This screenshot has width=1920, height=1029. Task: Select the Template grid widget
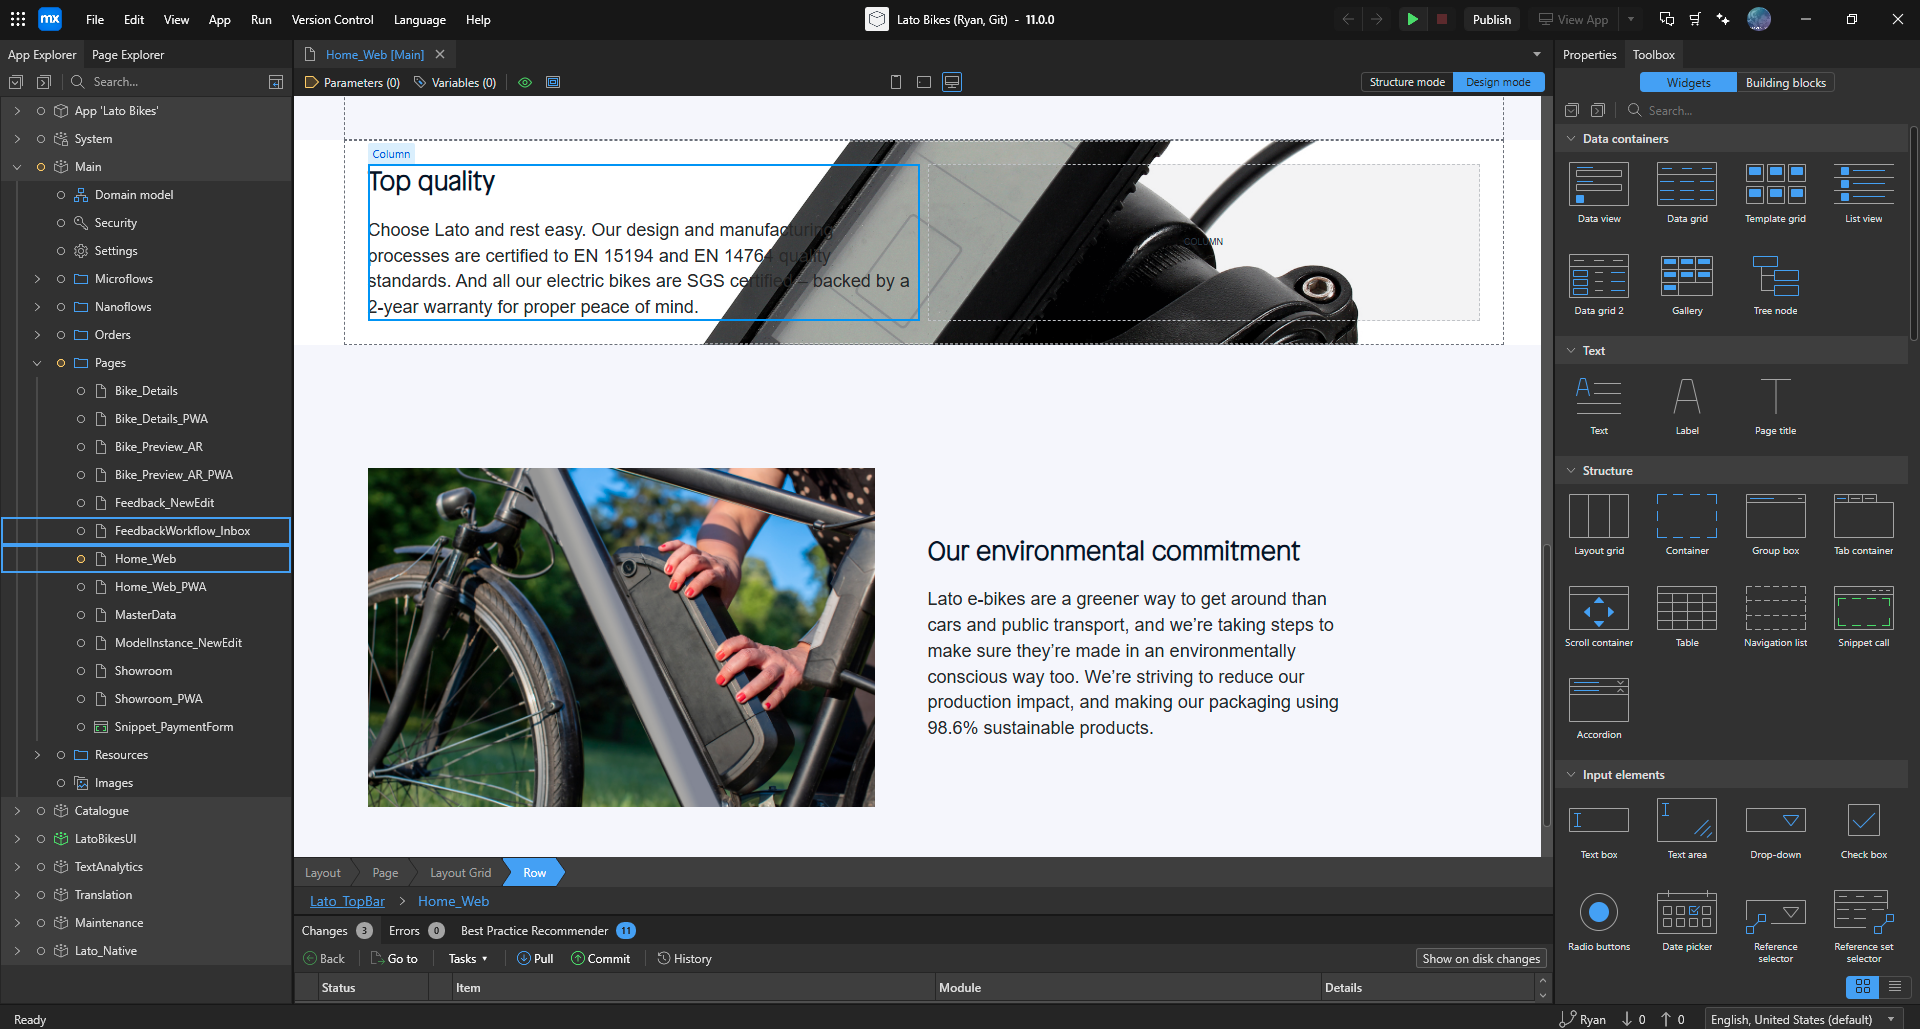[x=1775, y=185]
